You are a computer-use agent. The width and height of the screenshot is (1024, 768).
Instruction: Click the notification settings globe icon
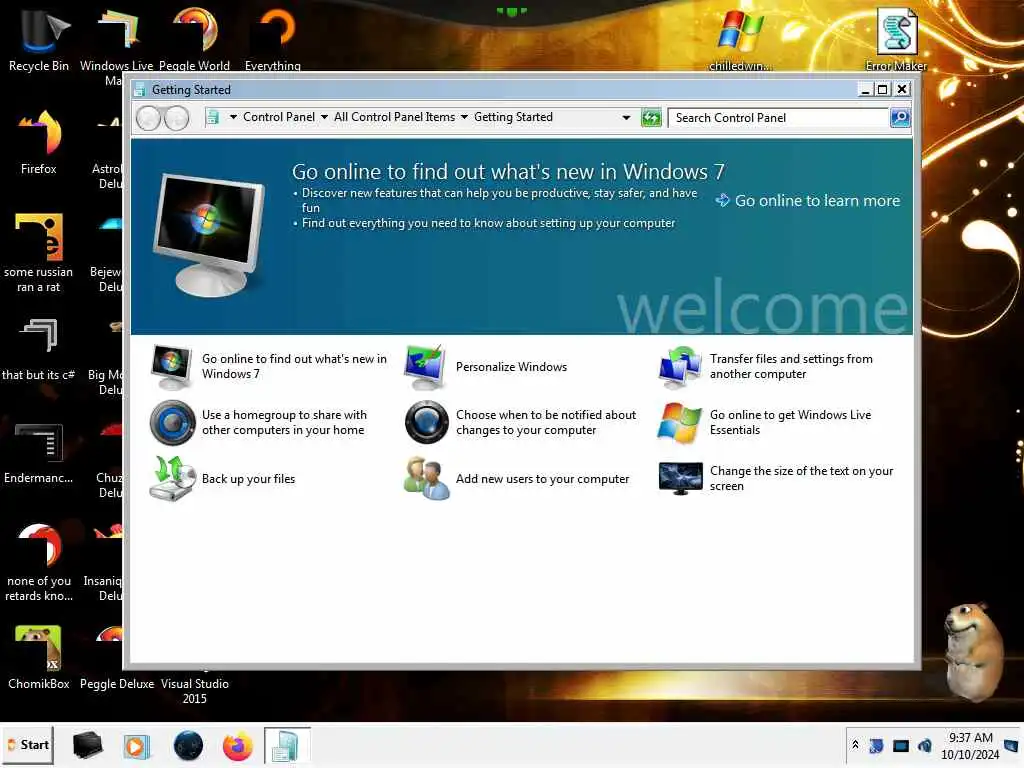(x=426, y=423)
